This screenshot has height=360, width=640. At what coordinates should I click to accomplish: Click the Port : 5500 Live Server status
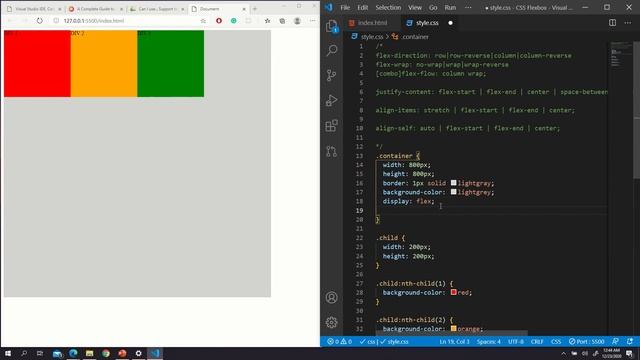[587, 342]
